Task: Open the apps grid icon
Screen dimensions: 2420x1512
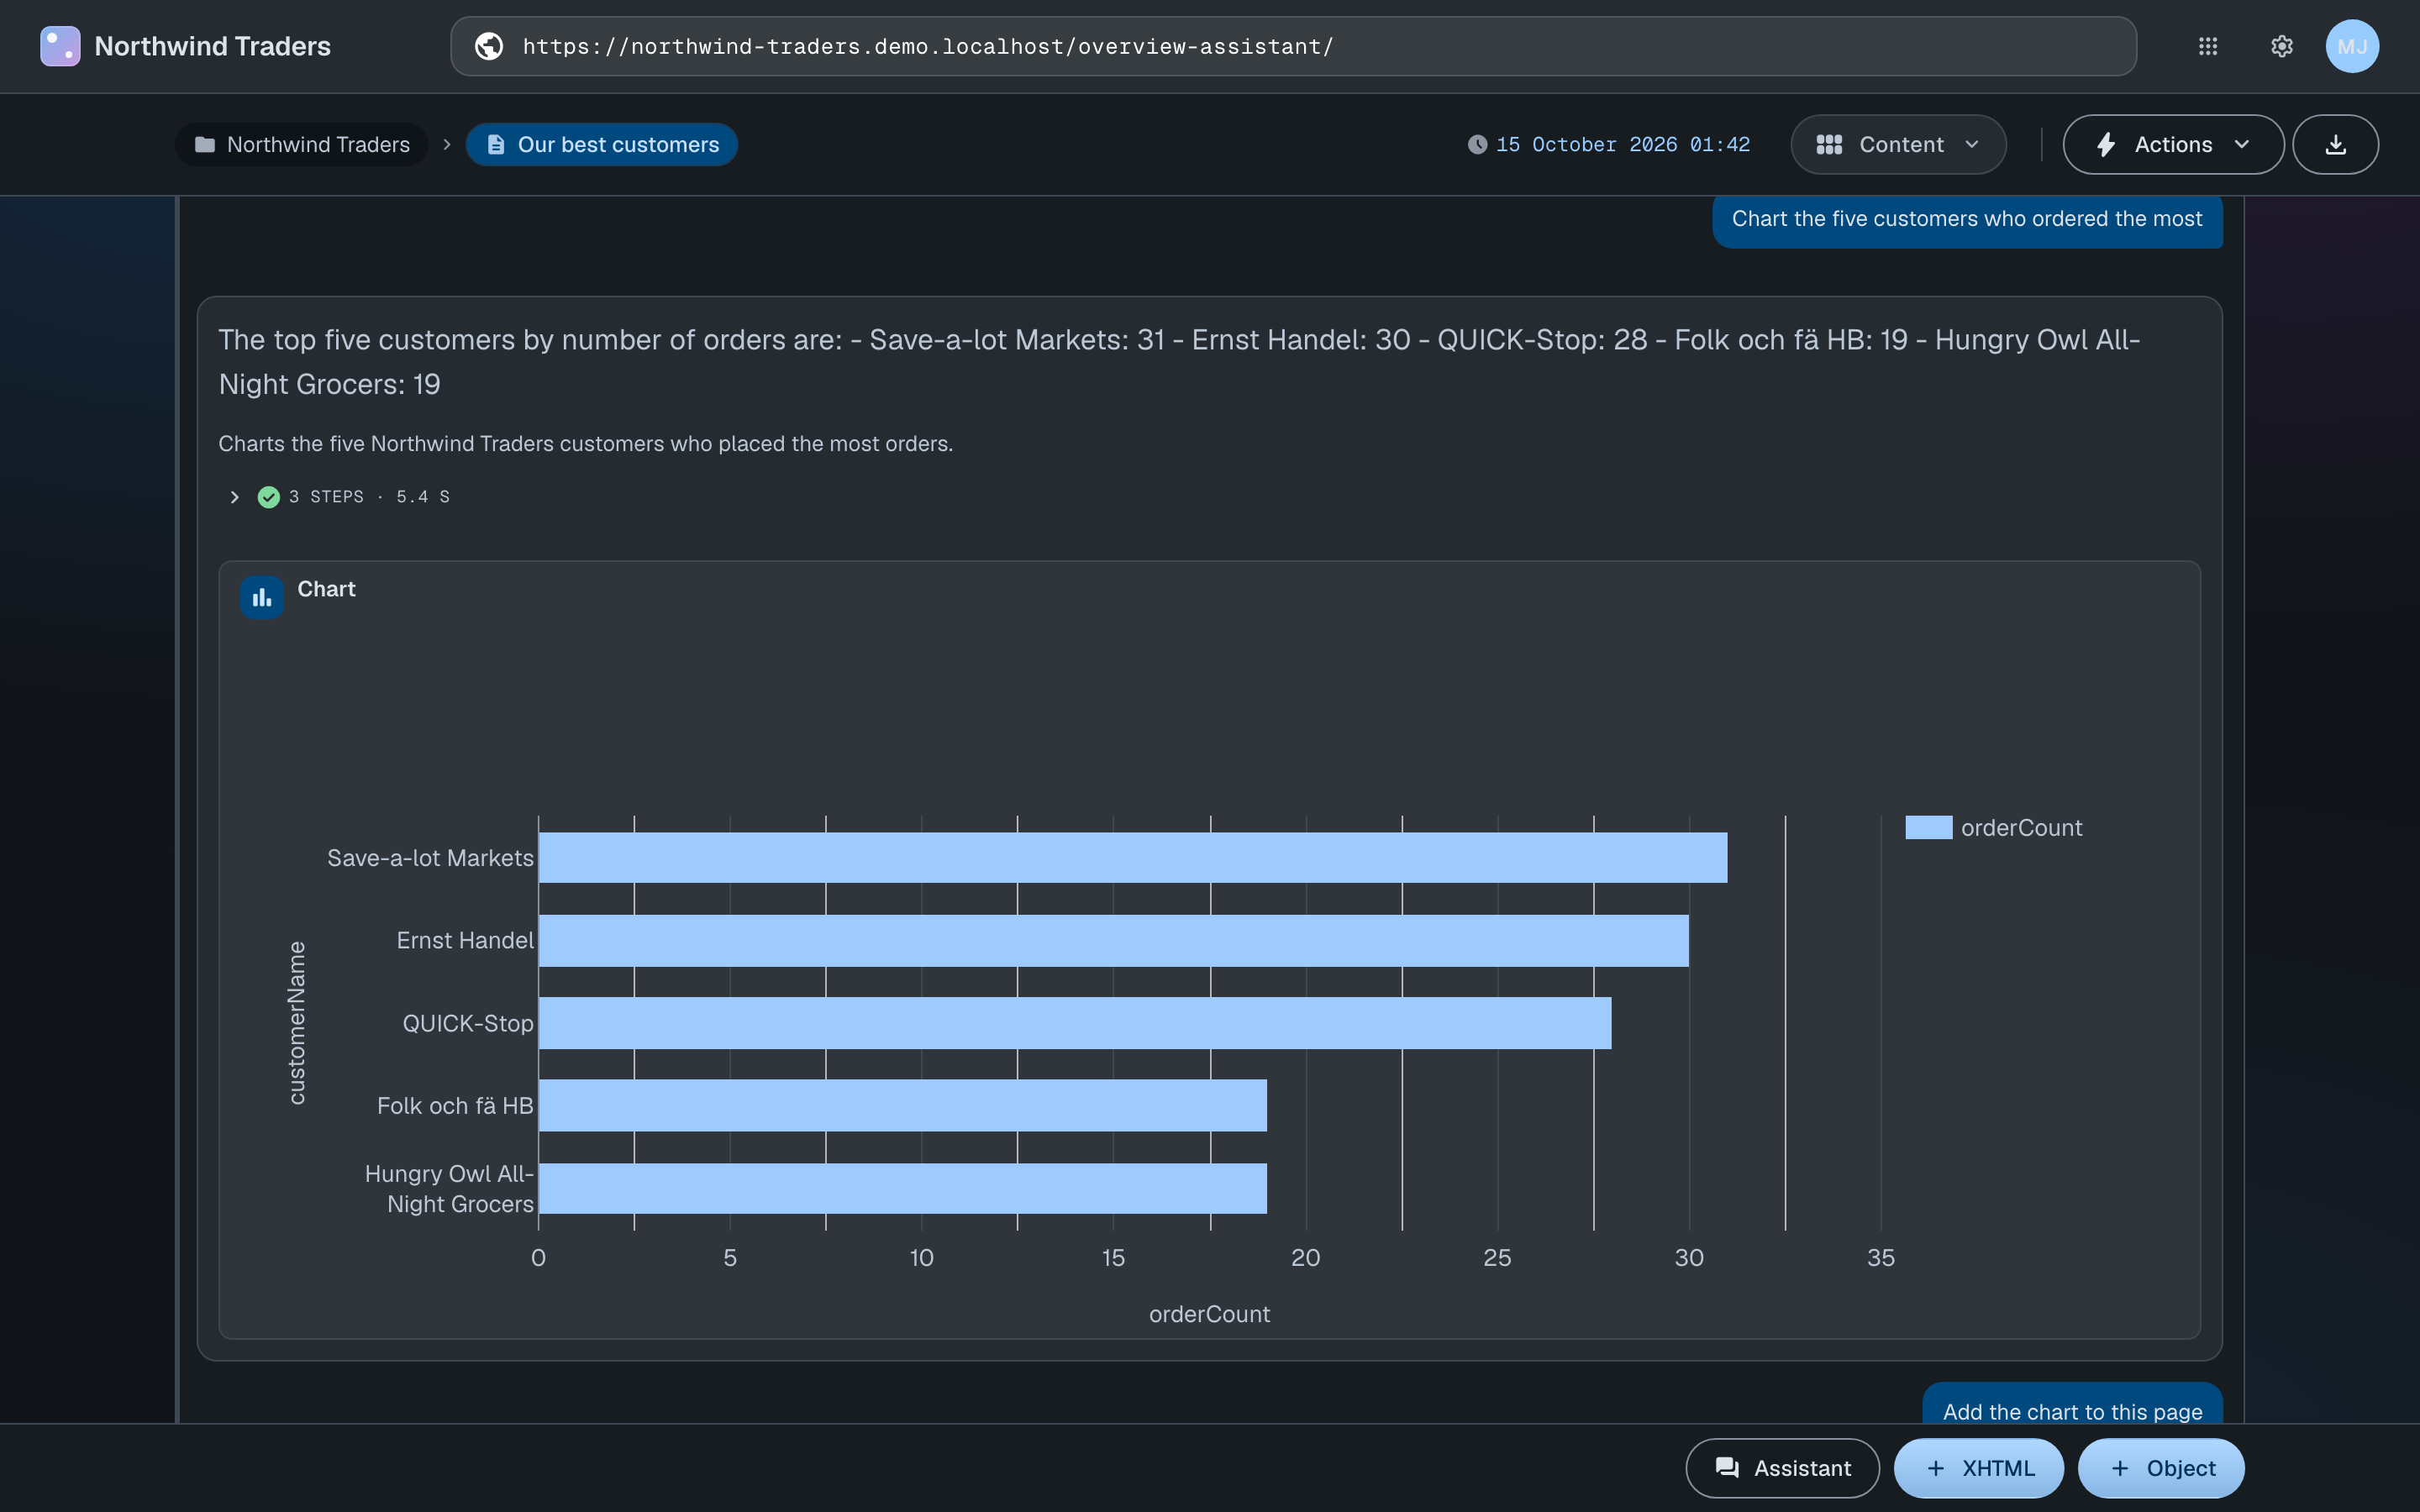Action: click(2208, 46)
